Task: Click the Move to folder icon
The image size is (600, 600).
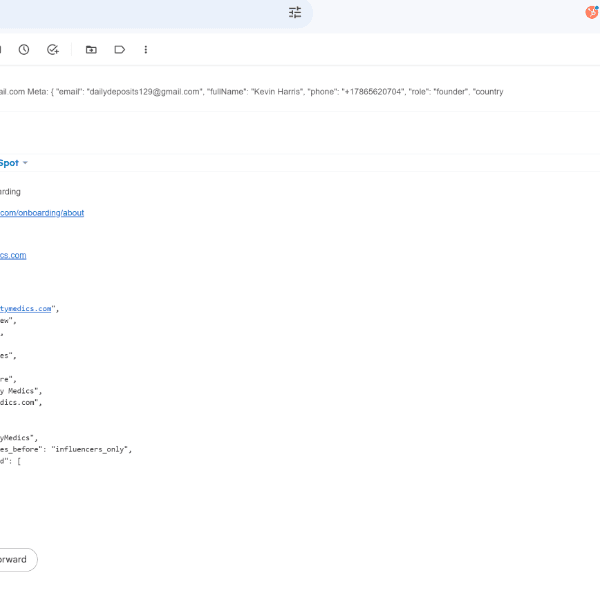Action: 91,49
